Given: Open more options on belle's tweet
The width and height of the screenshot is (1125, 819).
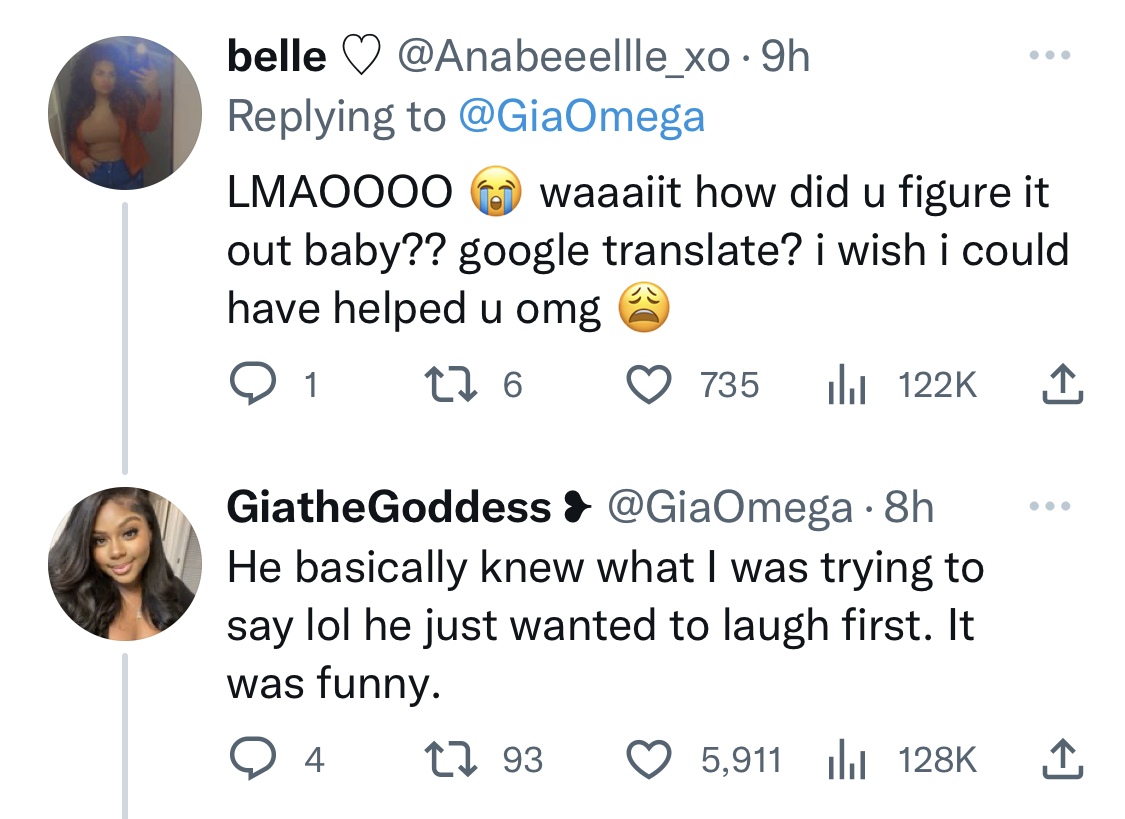Looking at the screenshot, I should pyautogui.click(x=1049, y=55).
